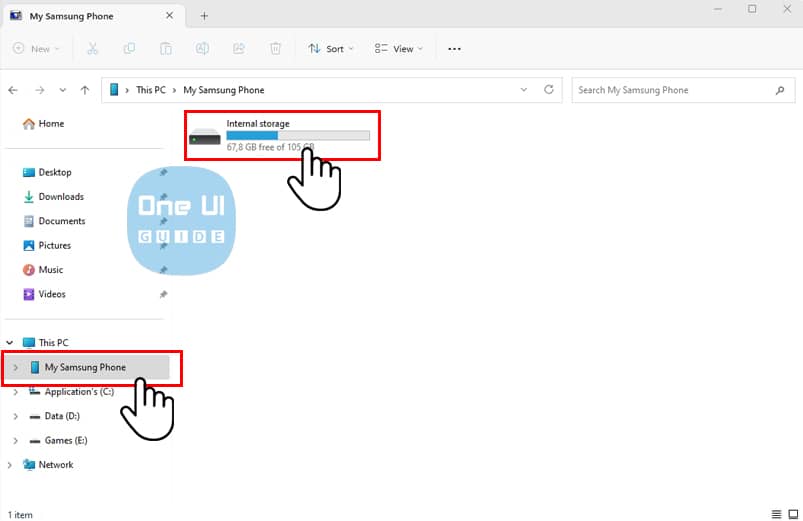Click the Cut scissors icon in toolbar

click(93, 48)
